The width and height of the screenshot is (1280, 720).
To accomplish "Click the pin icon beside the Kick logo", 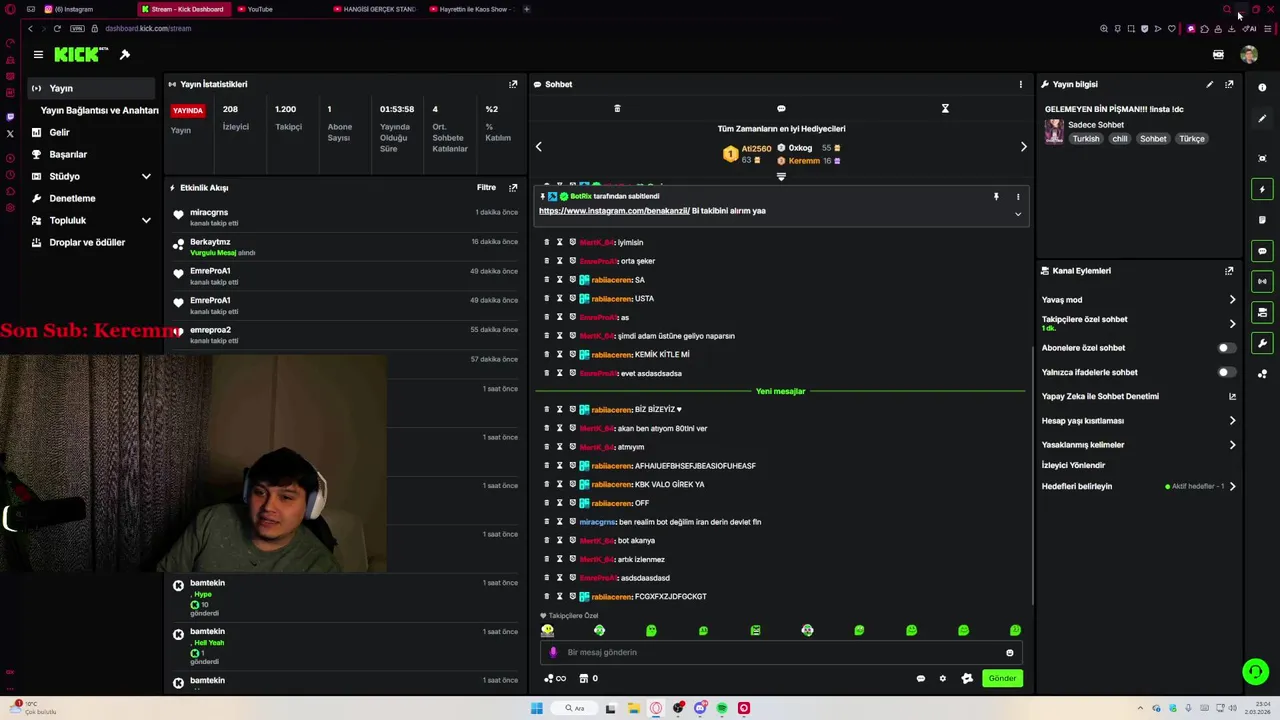I will [125, 54].
